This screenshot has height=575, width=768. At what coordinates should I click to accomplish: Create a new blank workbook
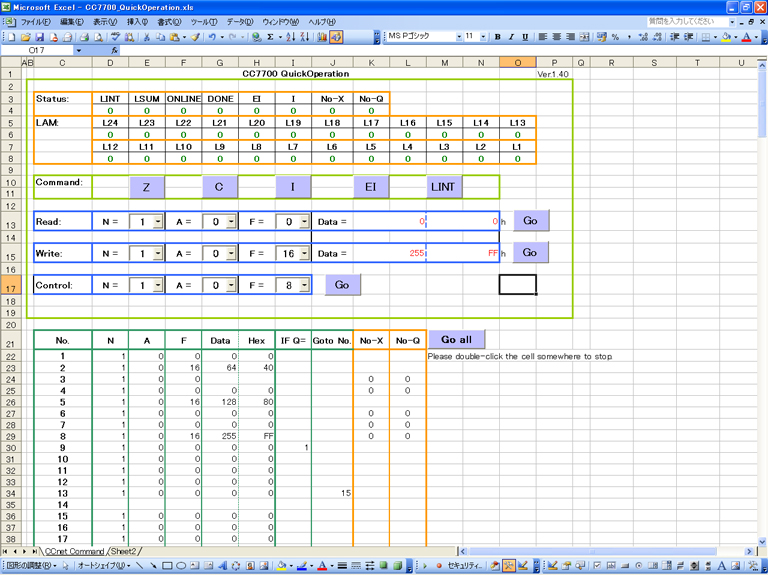click(x=11, y=37)
